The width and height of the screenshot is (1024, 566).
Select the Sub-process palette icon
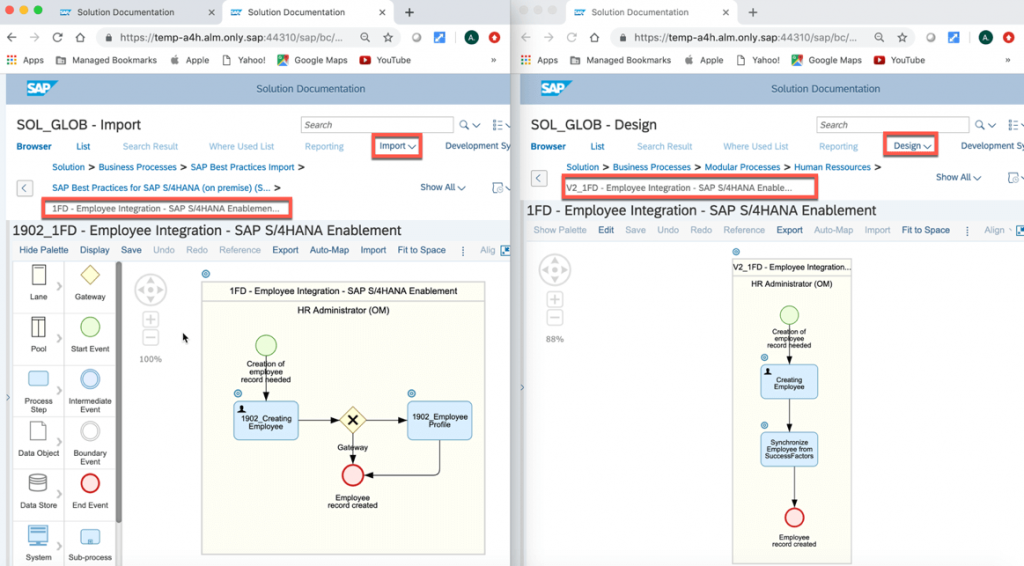click(x=90, y=537)
